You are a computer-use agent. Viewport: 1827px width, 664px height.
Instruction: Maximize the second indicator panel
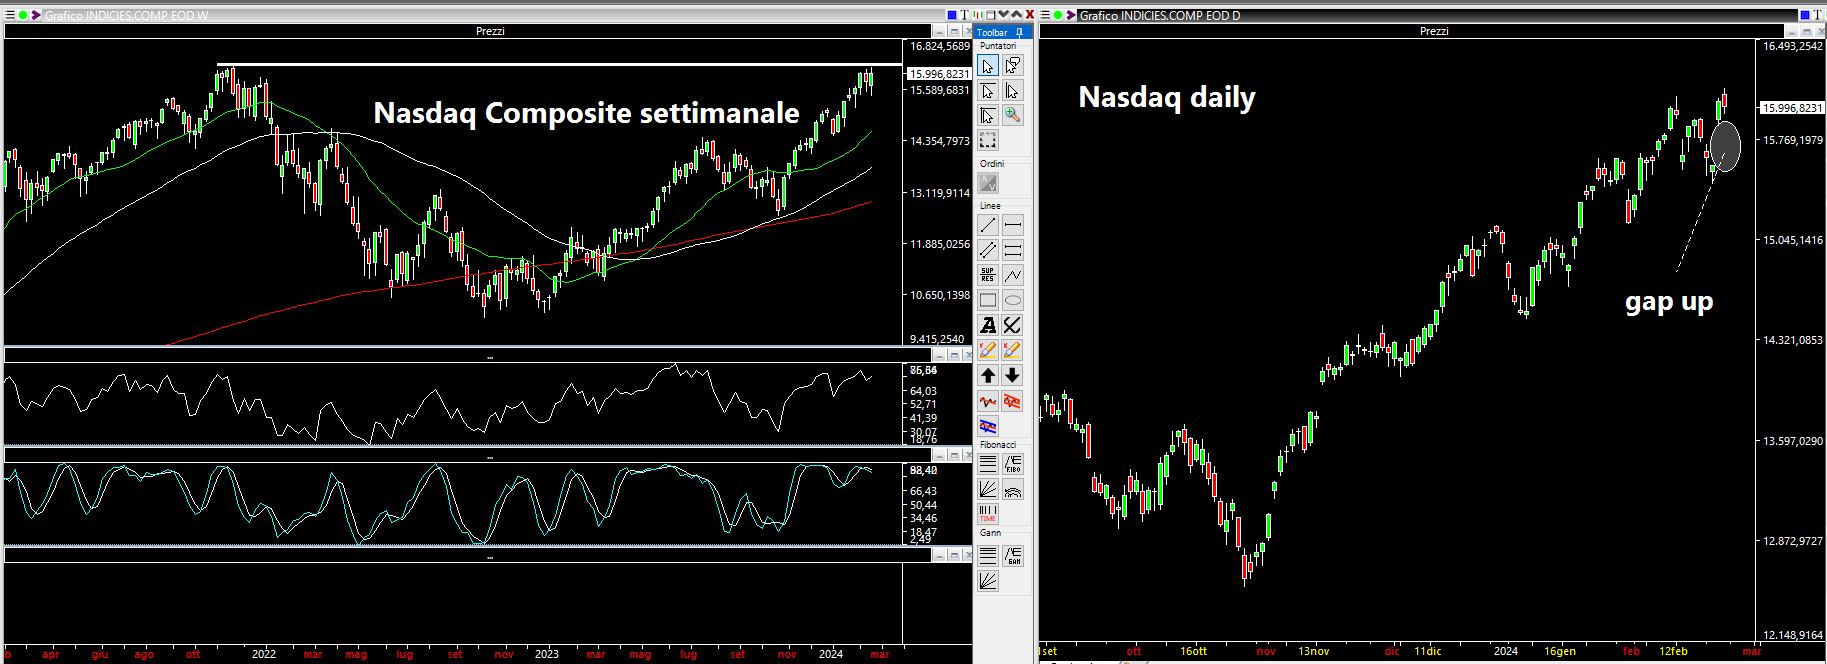click(x=955, y=455)
